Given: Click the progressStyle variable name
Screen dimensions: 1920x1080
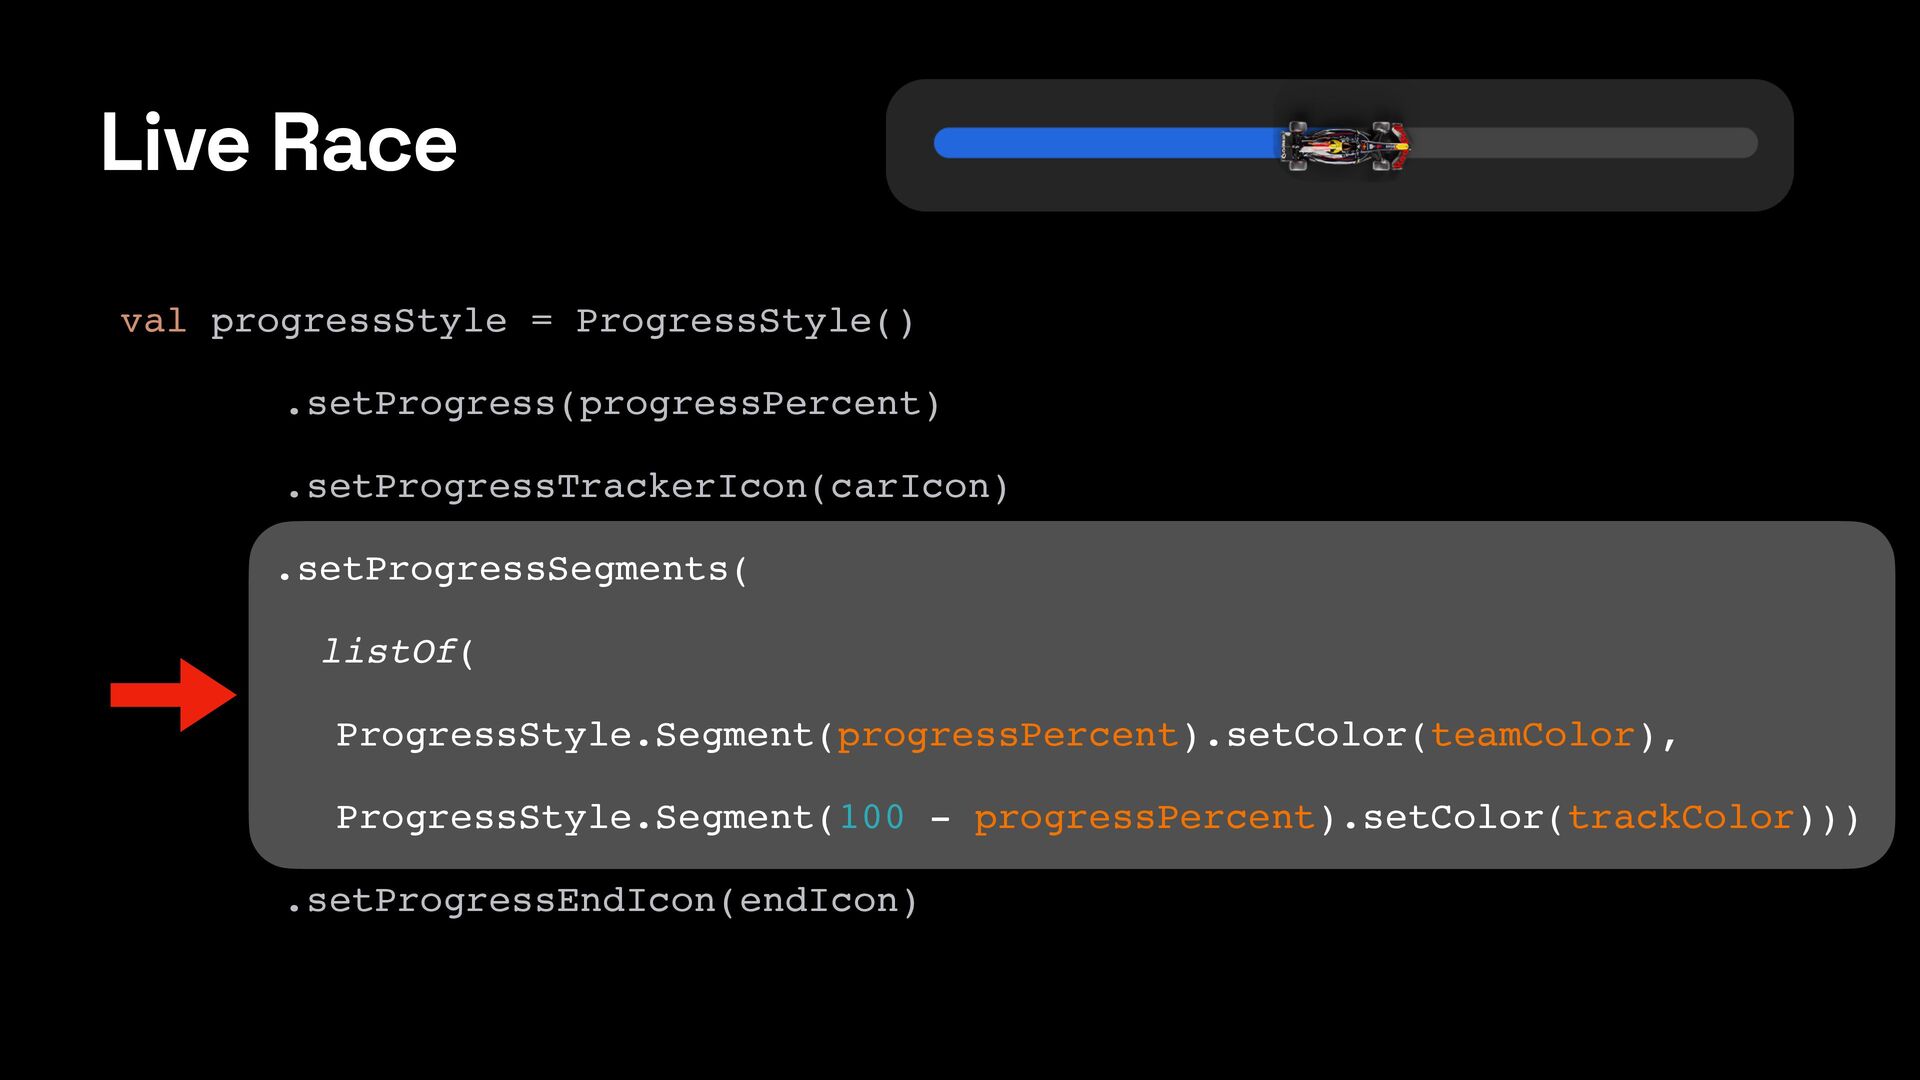Looking at the screenshot, I should [358, 321].
